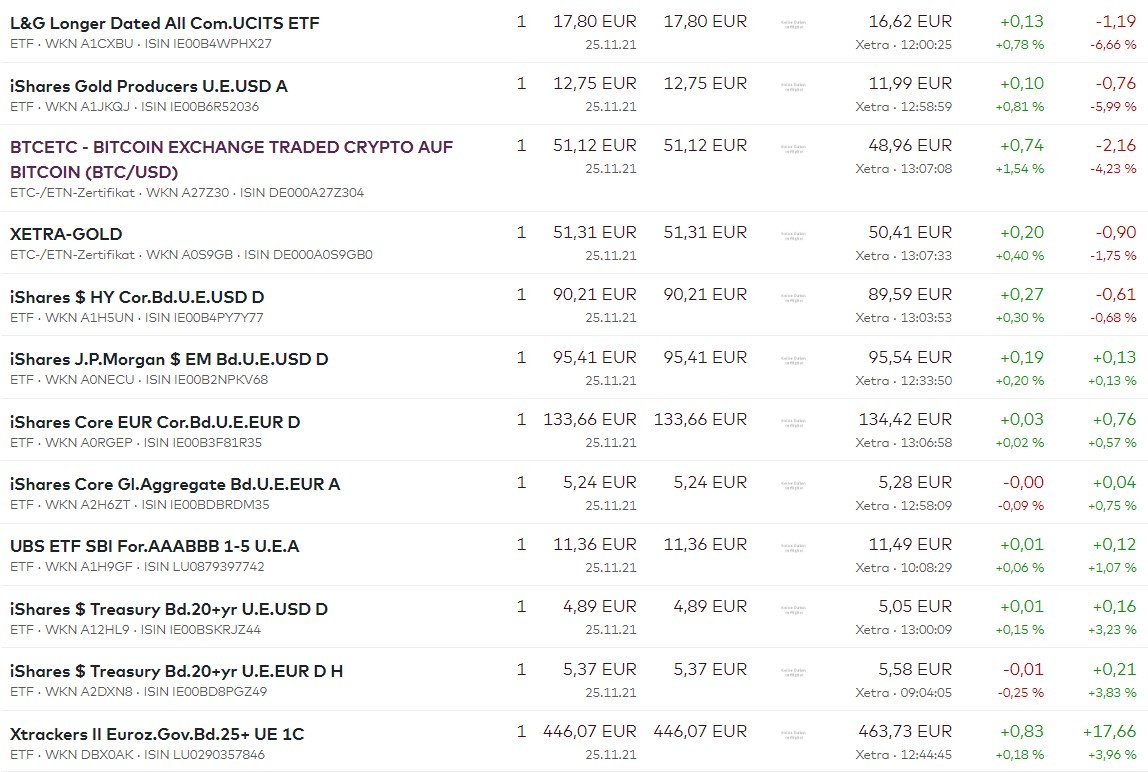The image size is (1148, 772).
Task: Open iShares $ Treasury Bd.20+yr U.E.USD D
Action: [169, 609]
